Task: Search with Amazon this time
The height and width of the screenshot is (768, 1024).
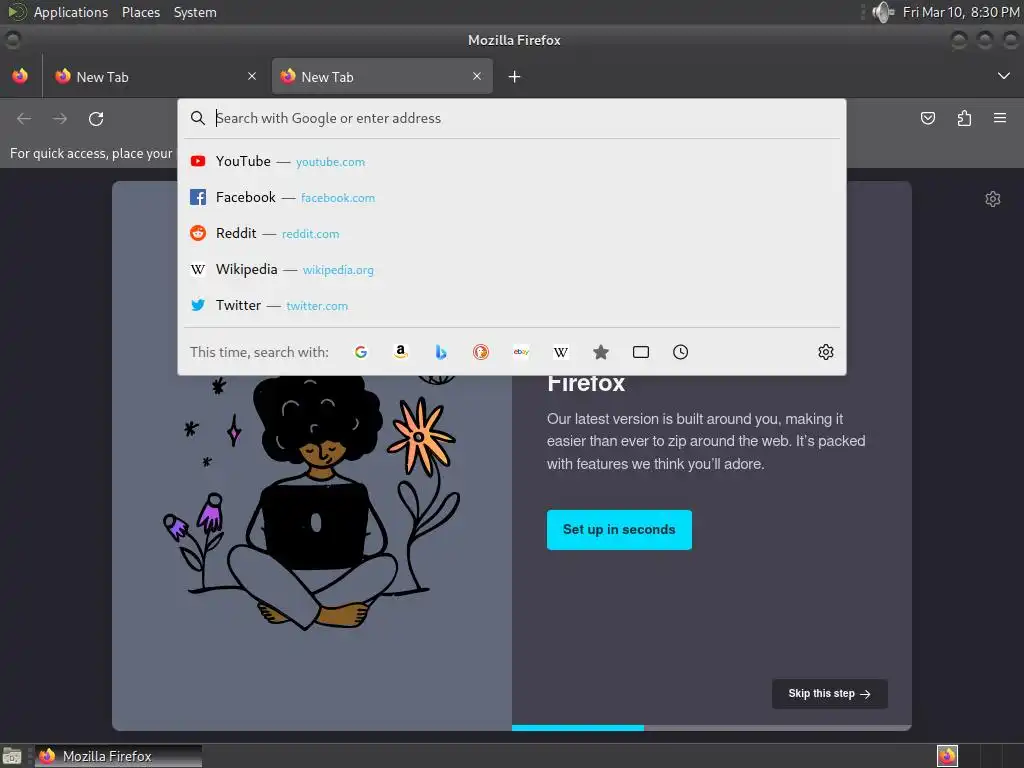Action: click(x=401, y=352)
